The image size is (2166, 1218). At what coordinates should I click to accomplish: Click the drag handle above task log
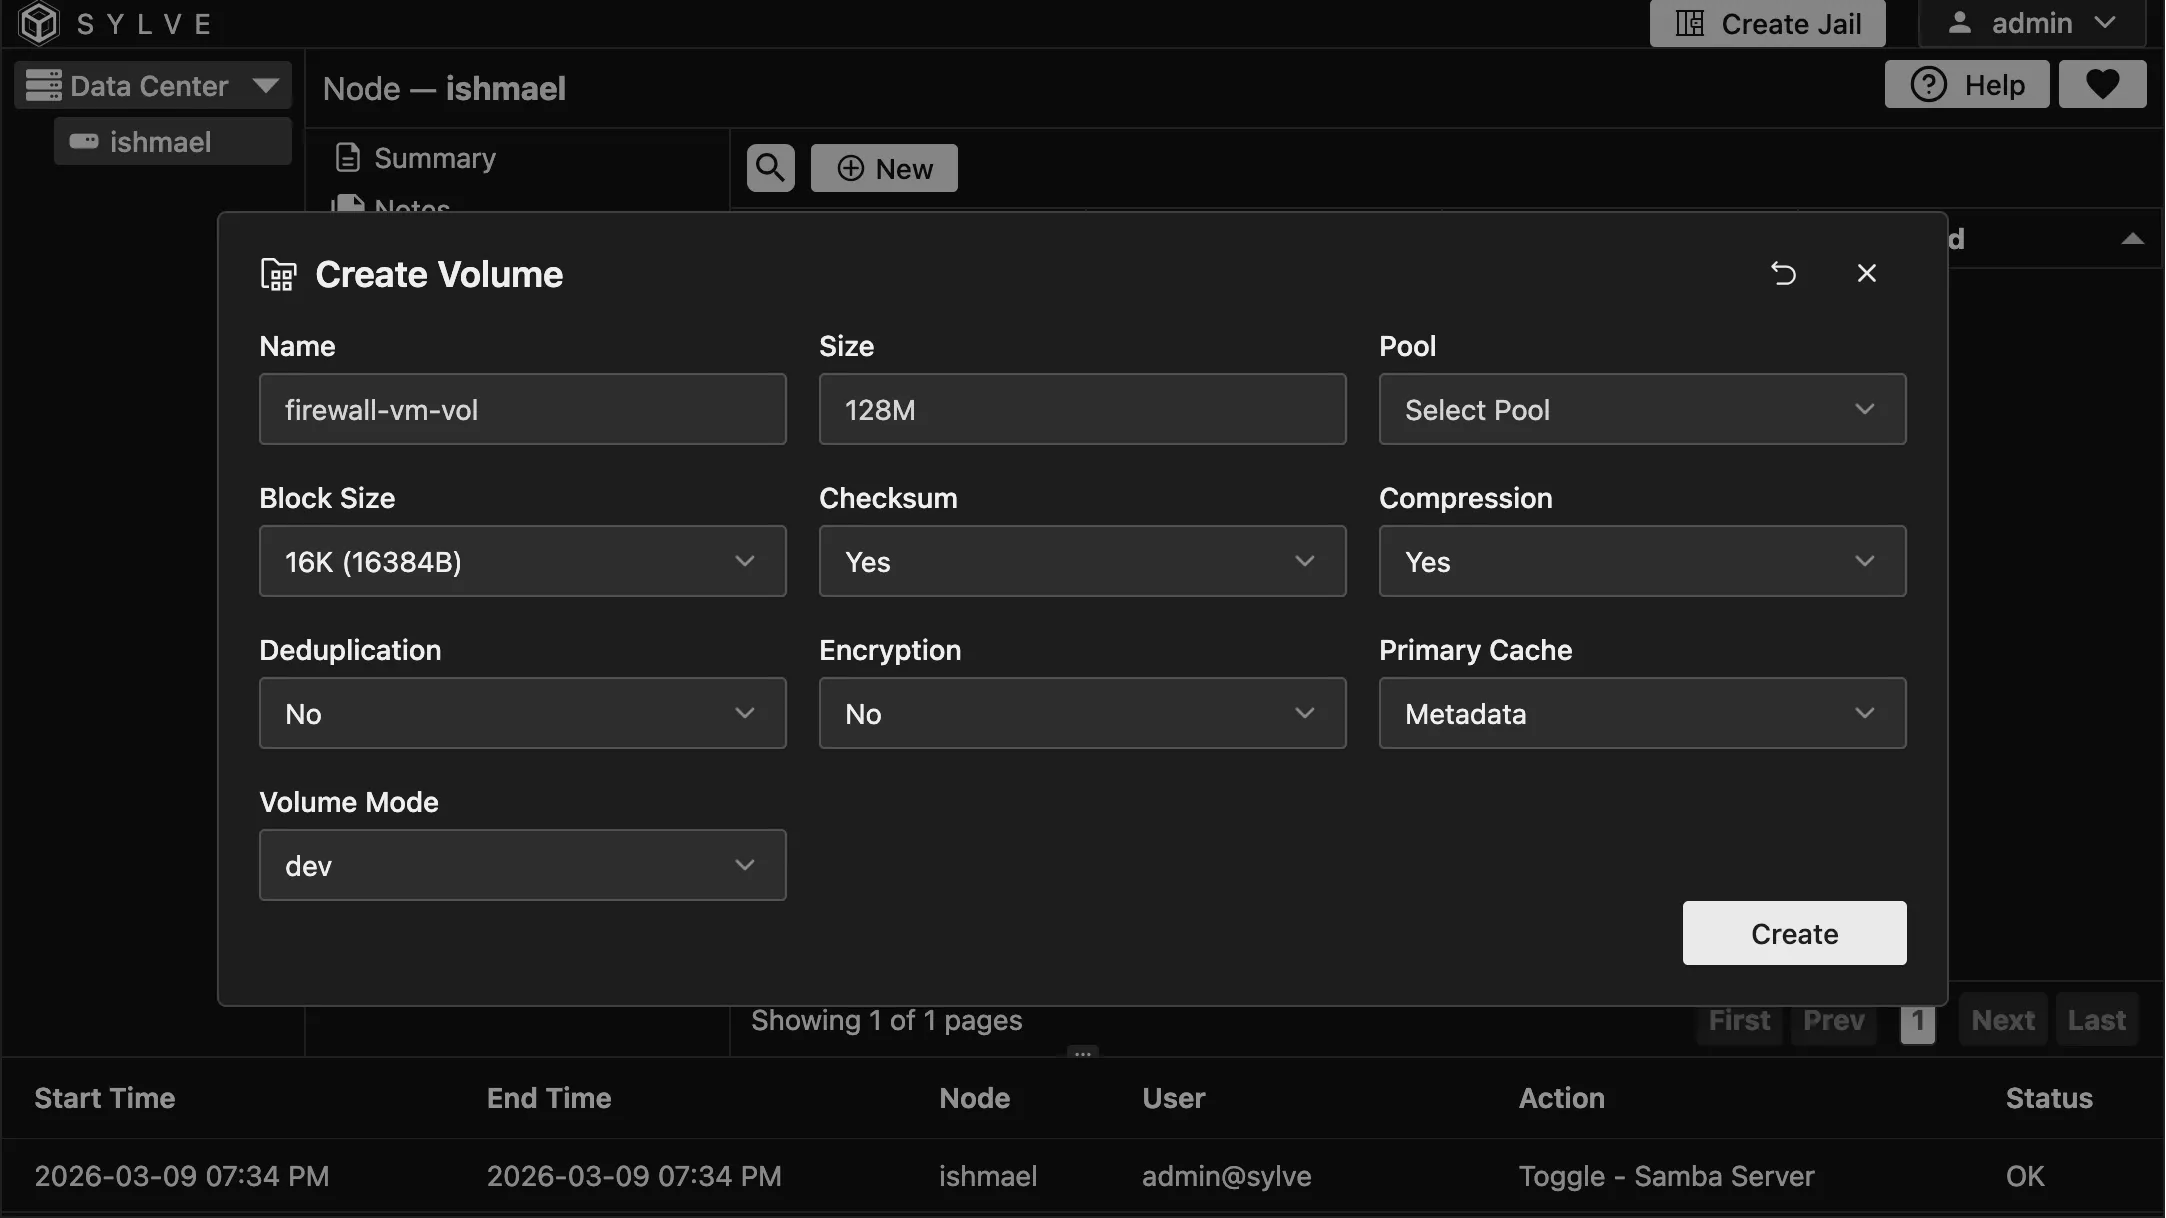tap(1083, 1052)
